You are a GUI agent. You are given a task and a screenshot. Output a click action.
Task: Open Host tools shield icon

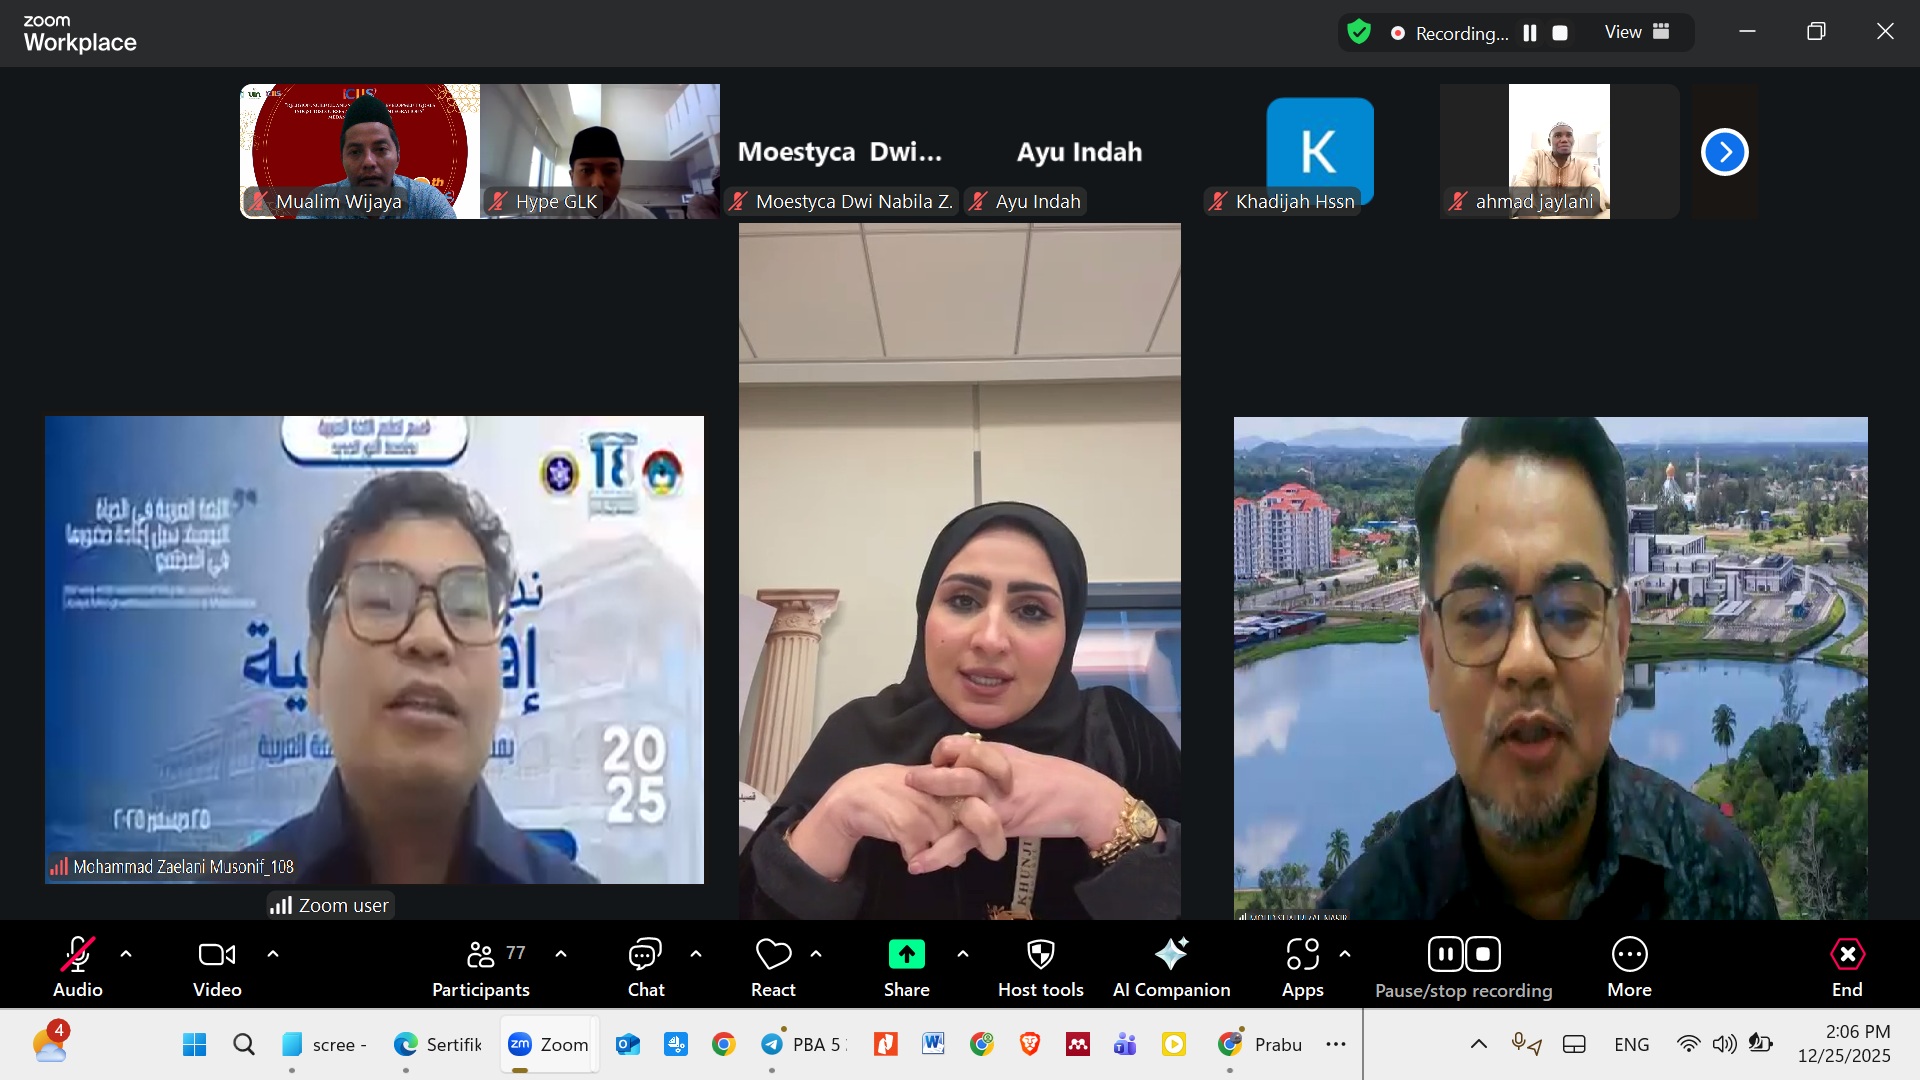click(x=1040, y=955)
